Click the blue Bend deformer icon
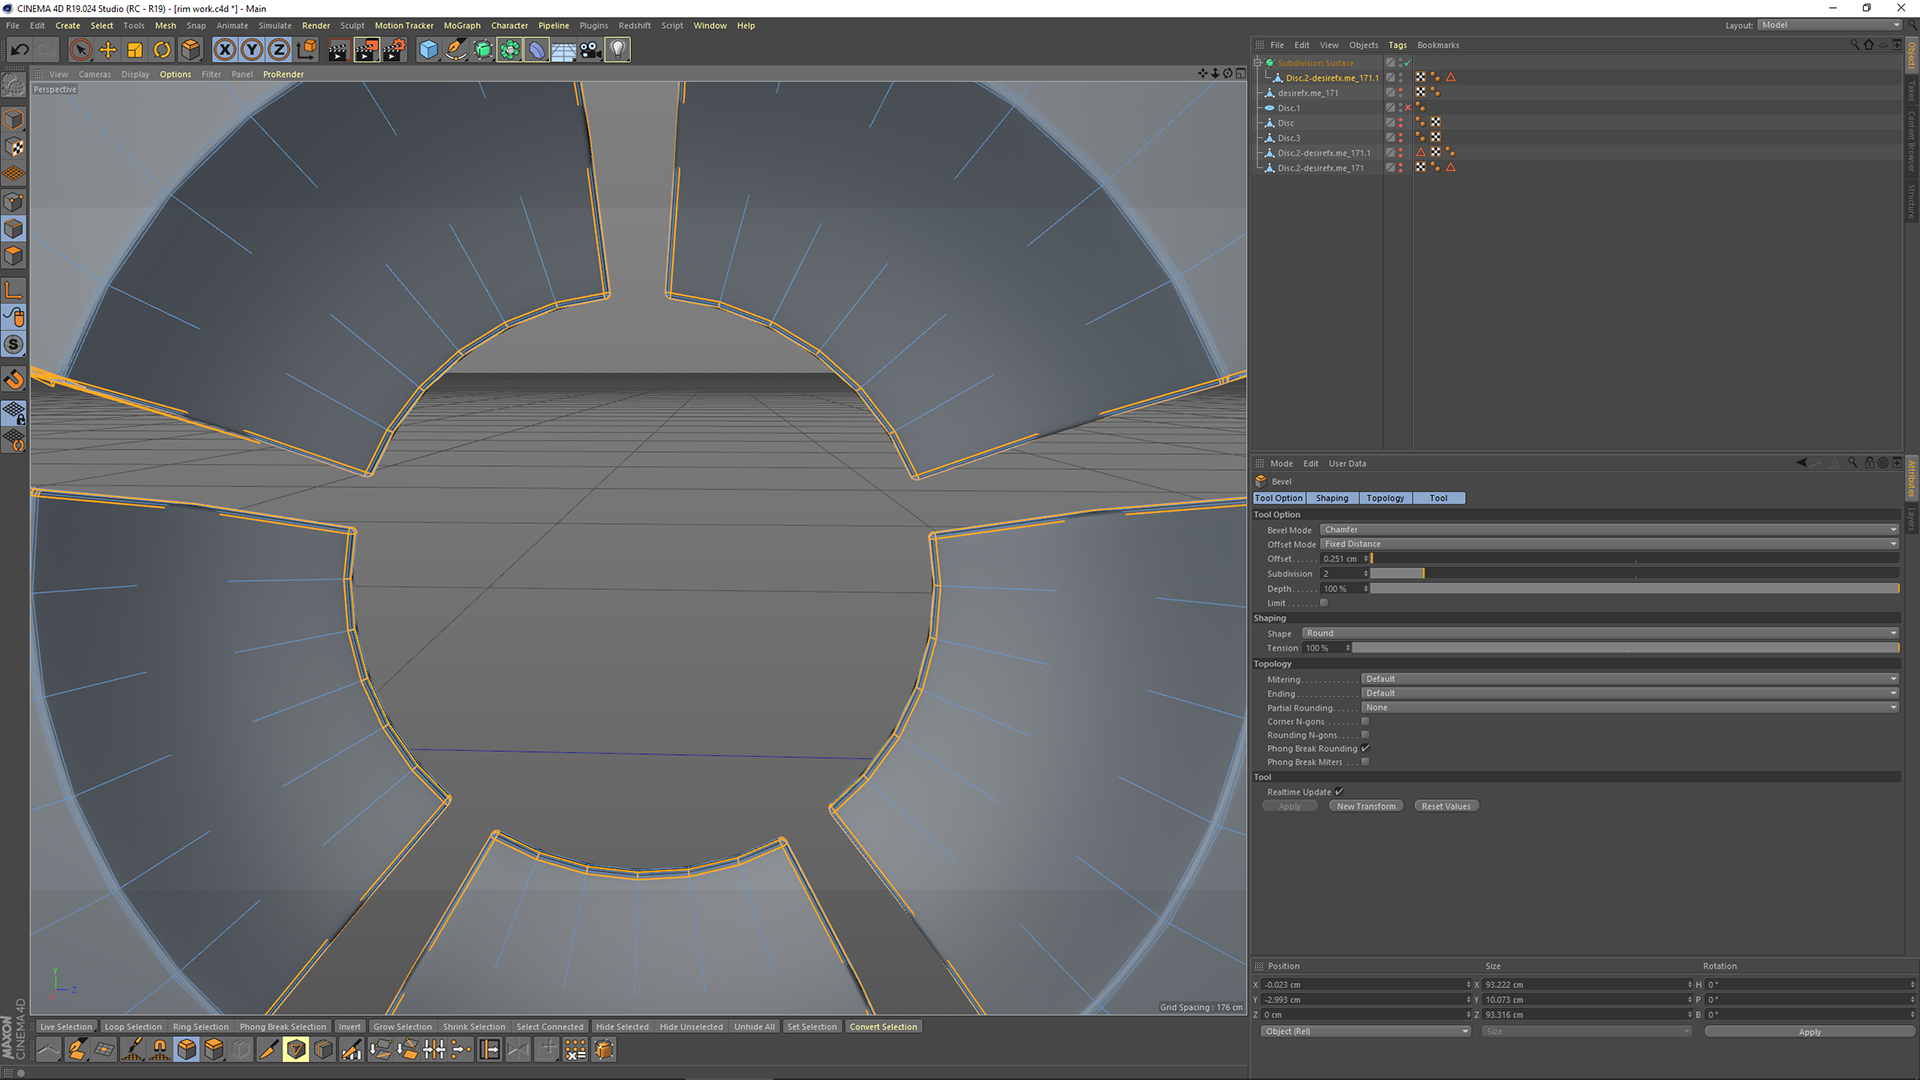The width and height of the screenshot is (1920, 1080). click(x=537, y=49)
